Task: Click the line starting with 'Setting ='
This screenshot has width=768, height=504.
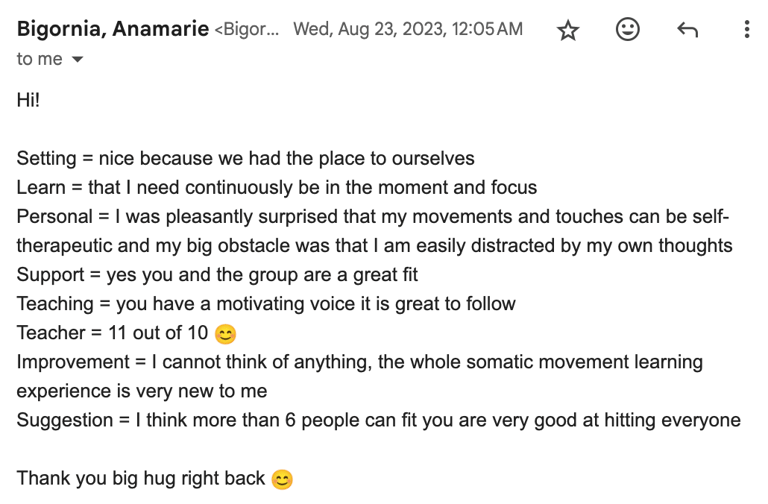Action: click(x=245, y=159)
